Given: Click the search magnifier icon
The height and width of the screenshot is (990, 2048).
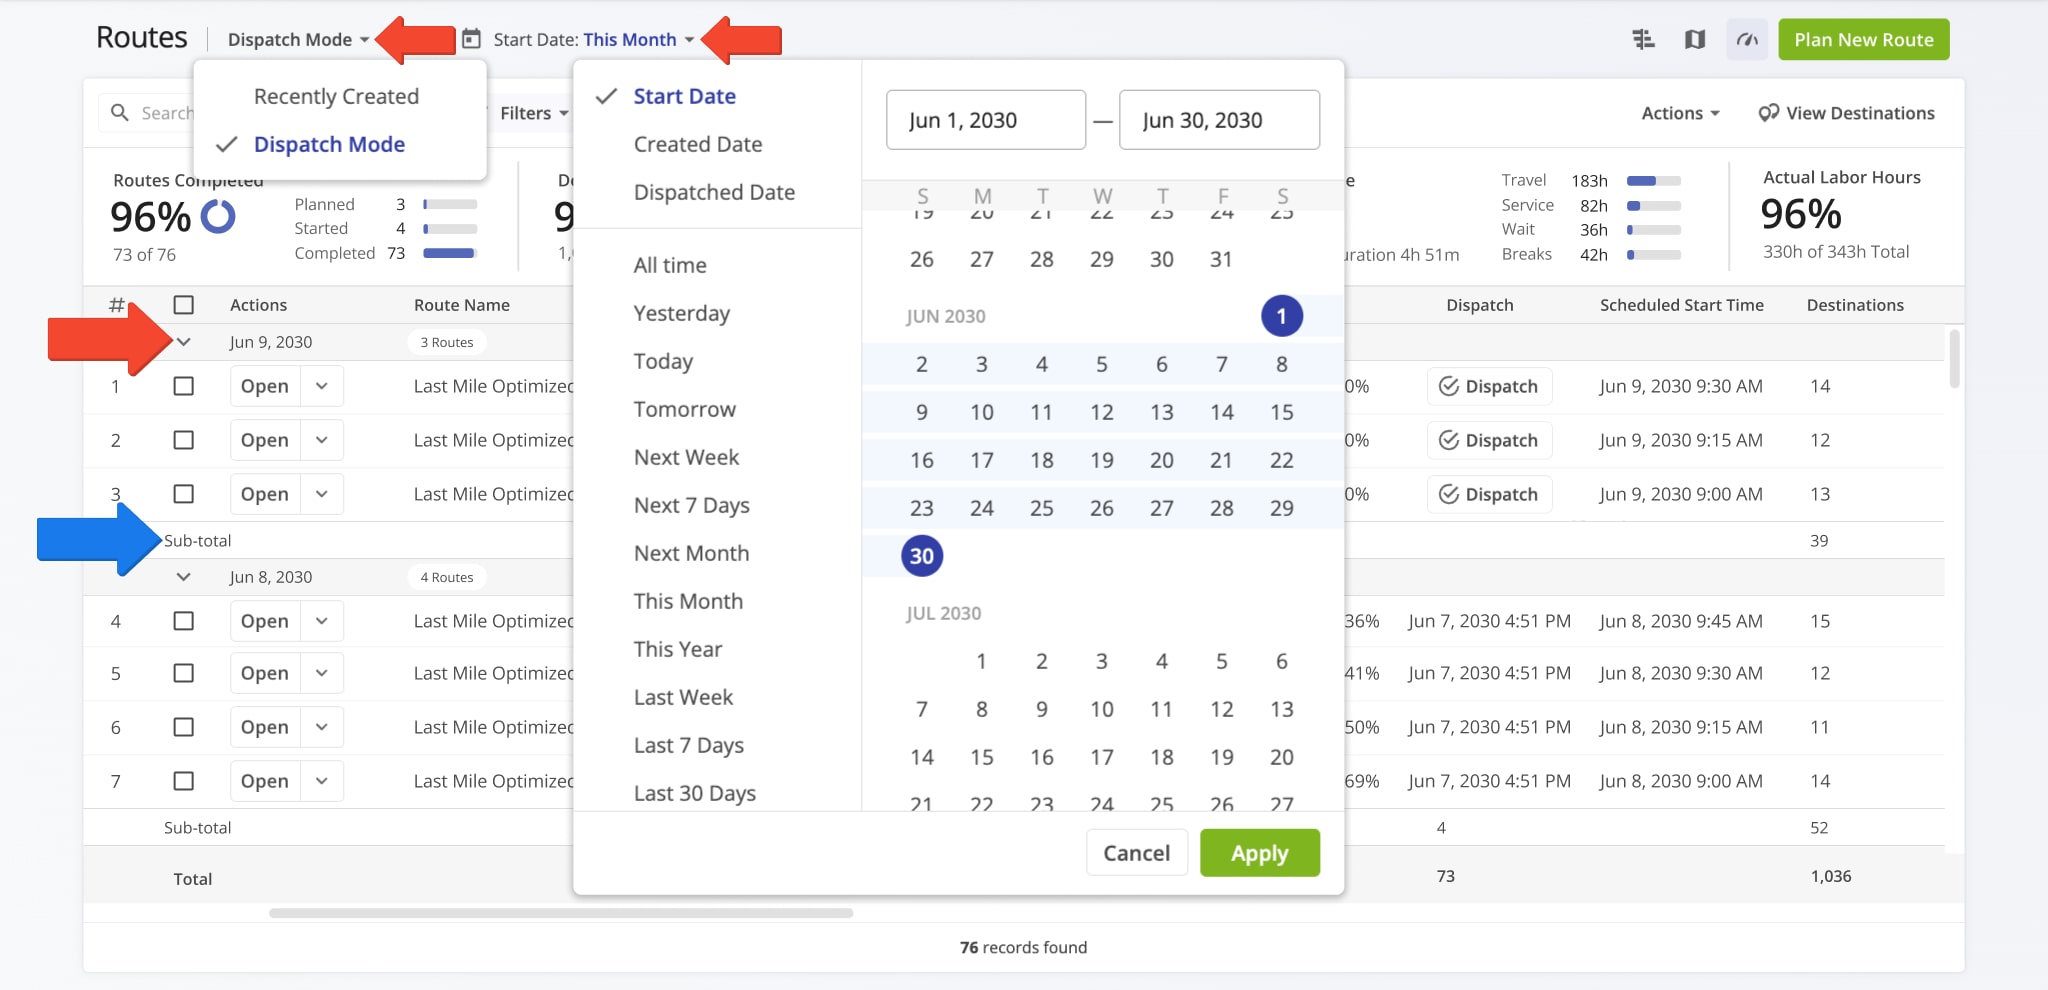Looking at the screenshot, I should click(x=120, y=112).
